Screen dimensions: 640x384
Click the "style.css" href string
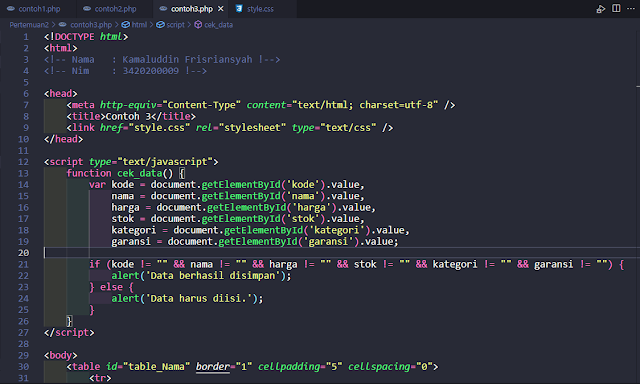pos(159,128)
